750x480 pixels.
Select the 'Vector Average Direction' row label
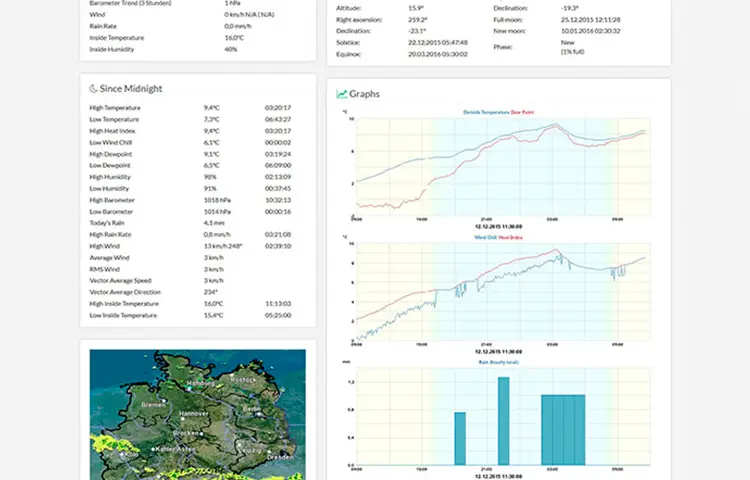pyautogui.click(x=125, y=292)
